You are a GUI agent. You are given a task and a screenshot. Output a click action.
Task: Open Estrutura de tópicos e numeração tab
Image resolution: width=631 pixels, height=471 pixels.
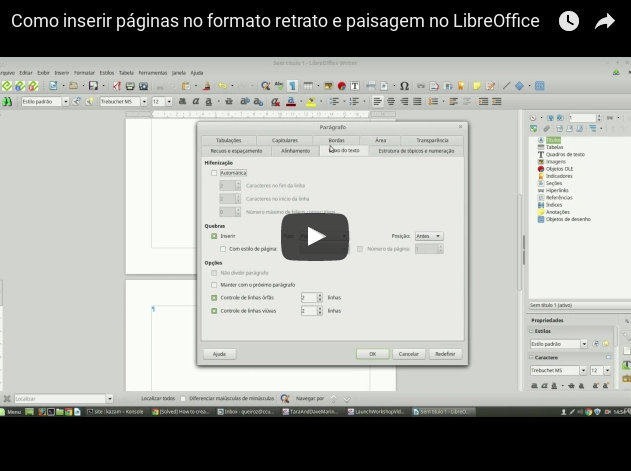coord(416,151)
